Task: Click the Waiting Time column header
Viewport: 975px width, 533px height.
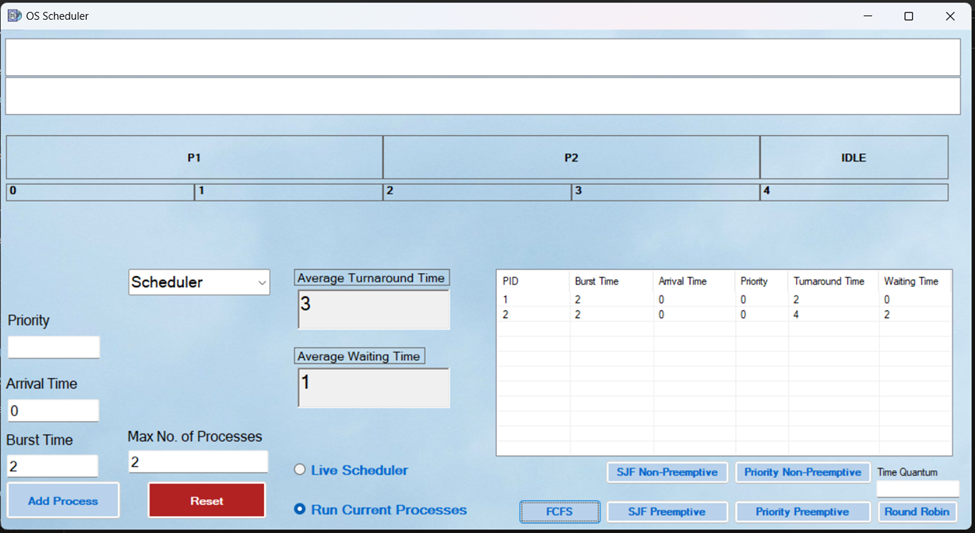Action: coord(915,281)
